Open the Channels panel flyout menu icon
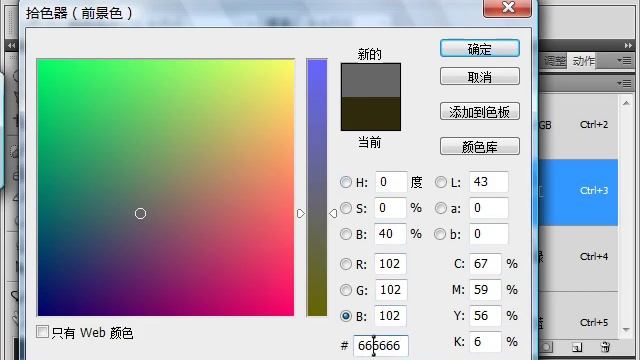 624,84
